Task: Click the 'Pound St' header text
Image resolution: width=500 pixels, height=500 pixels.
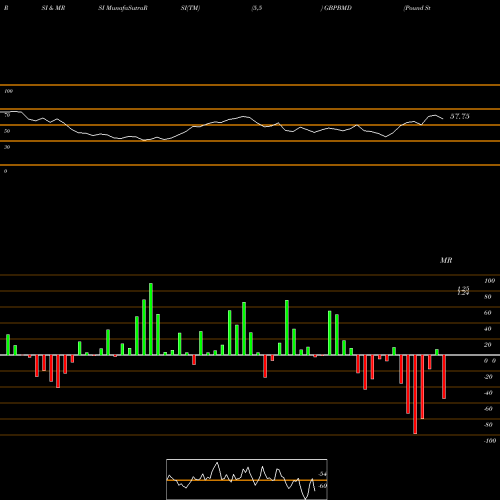Action: pyautogui.click(x=417, y=8)
